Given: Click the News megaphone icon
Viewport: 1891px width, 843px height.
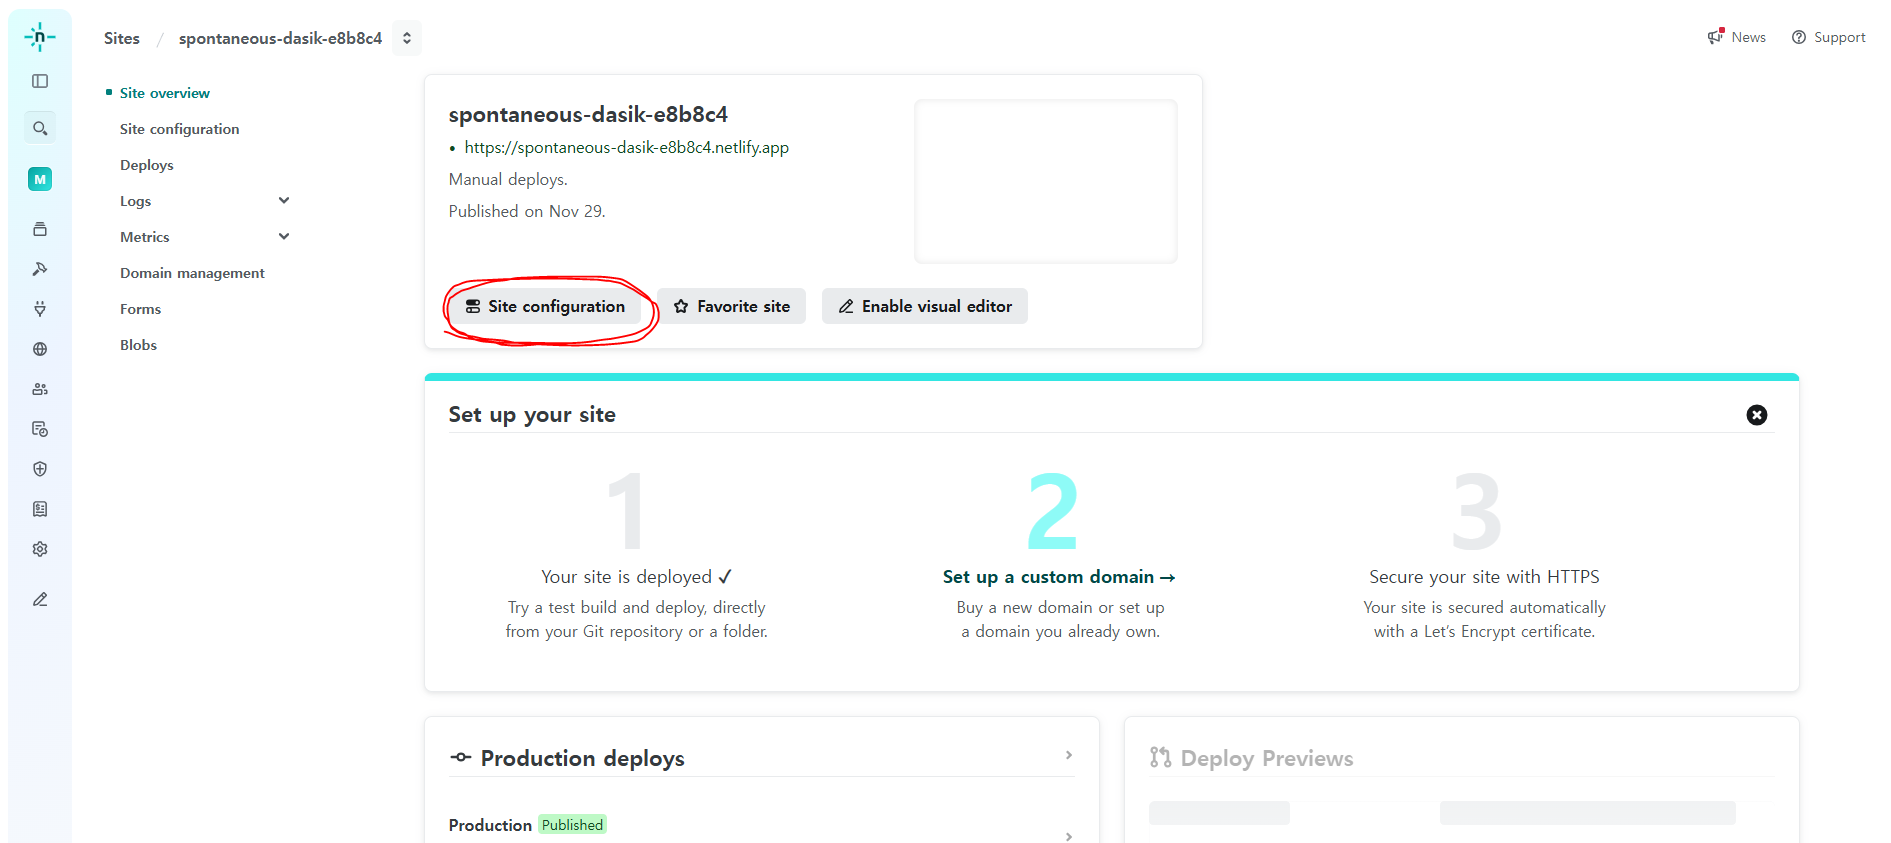Looking at the screenshot, I should coord(1716,36).
